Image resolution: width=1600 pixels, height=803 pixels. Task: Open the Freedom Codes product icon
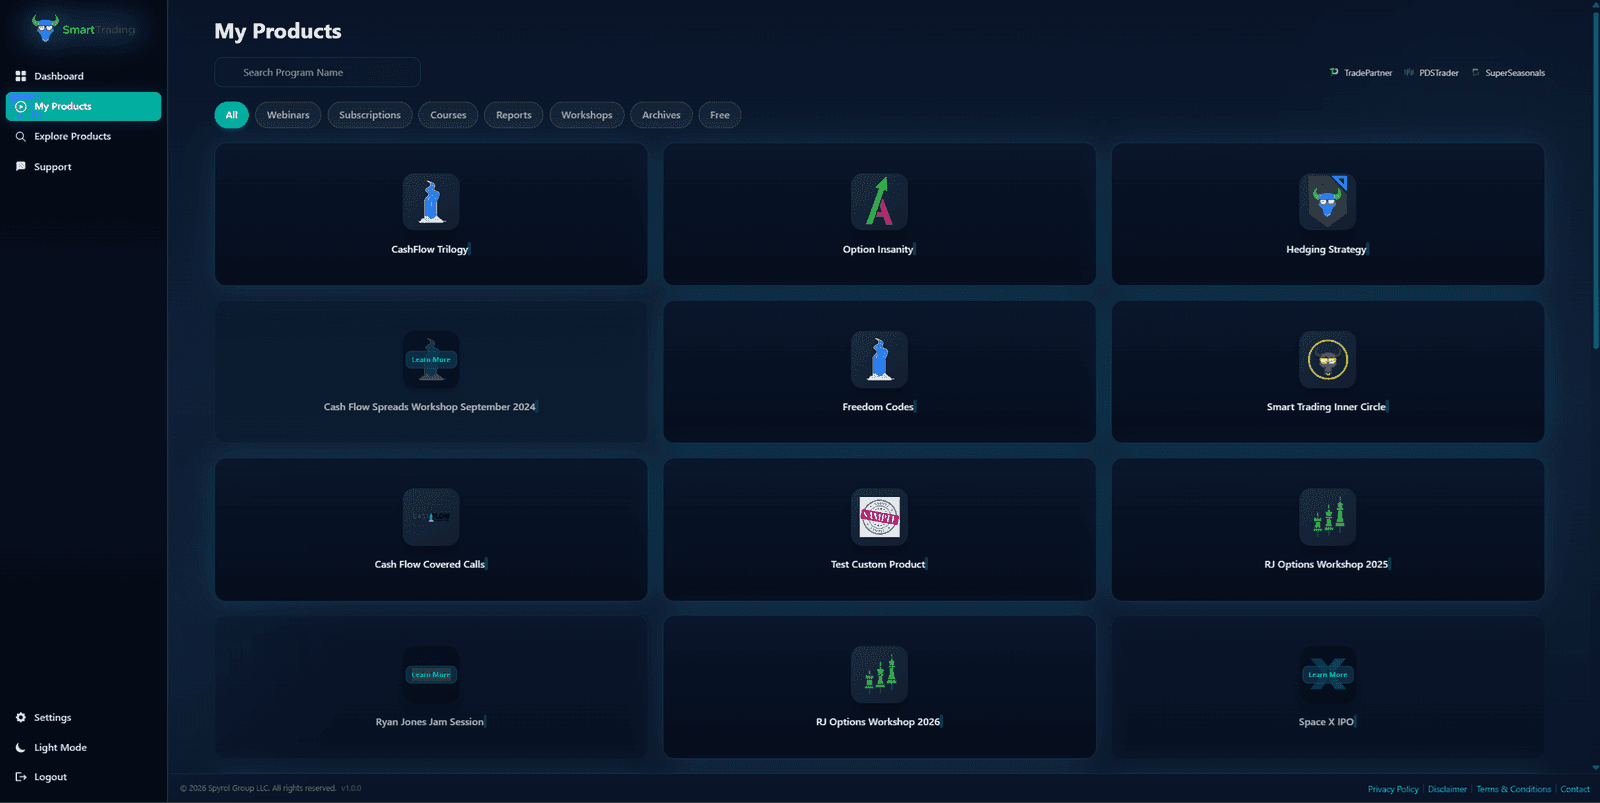[x=879, y=359]
